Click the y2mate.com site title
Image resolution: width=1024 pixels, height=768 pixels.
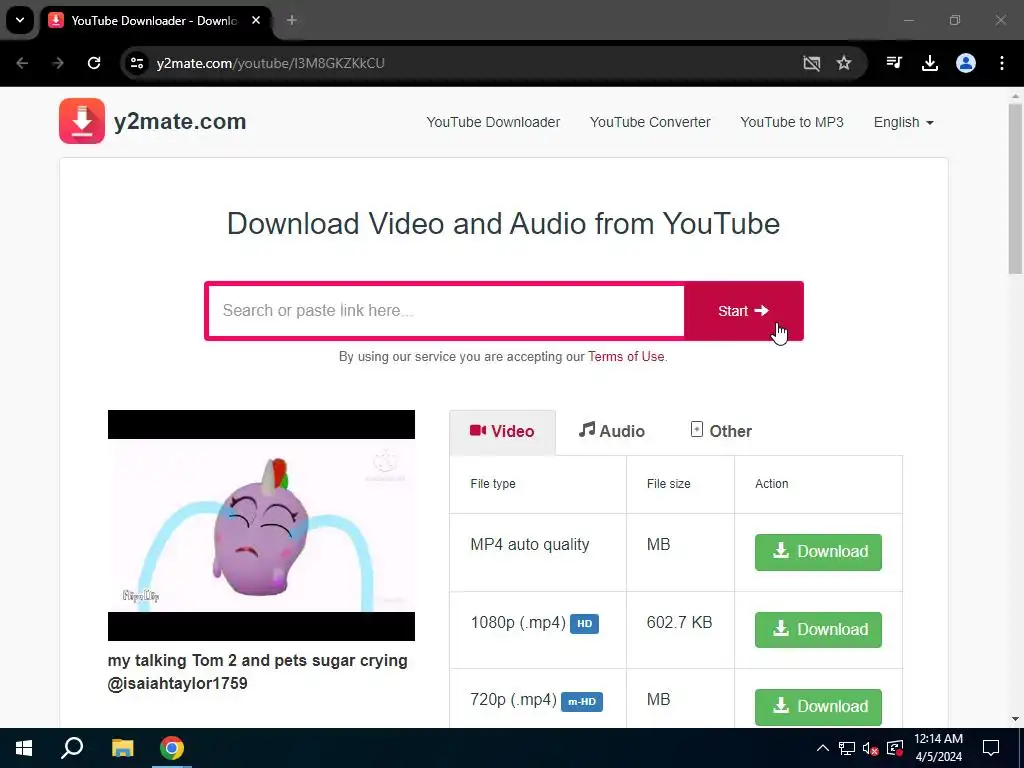180,121
